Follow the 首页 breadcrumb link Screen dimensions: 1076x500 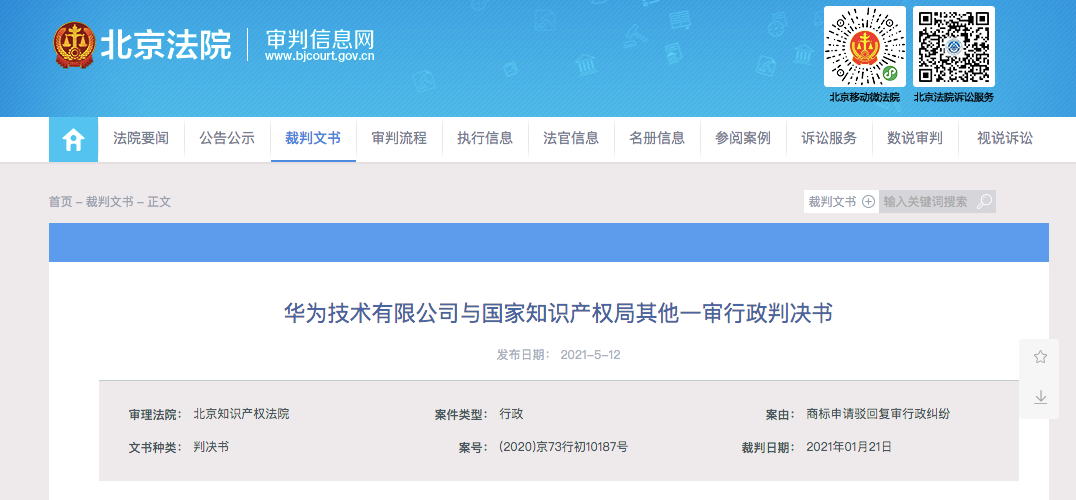tap(60, 202)
